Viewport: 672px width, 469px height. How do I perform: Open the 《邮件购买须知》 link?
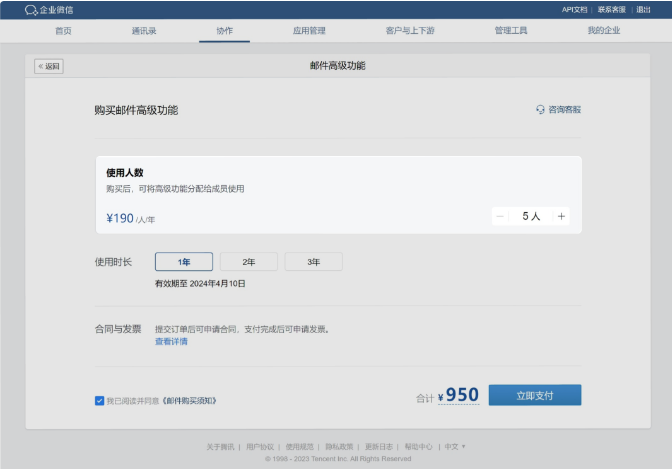pyautogui.click(x=190, y=400)
